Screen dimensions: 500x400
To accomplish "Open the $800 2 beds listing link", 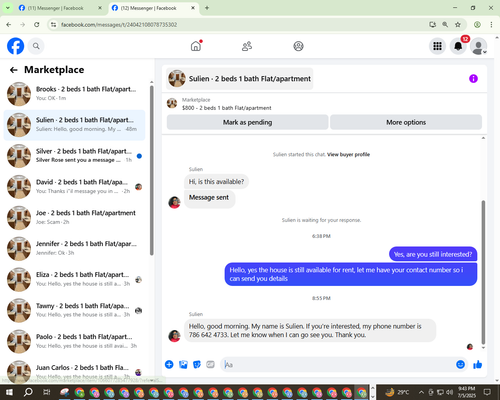I will click(227, 108).
